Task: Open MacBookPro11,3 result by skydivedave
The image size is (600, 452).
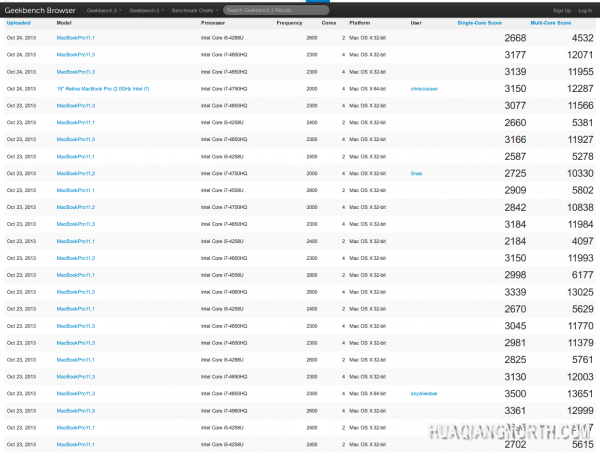Action: (75, 393)
